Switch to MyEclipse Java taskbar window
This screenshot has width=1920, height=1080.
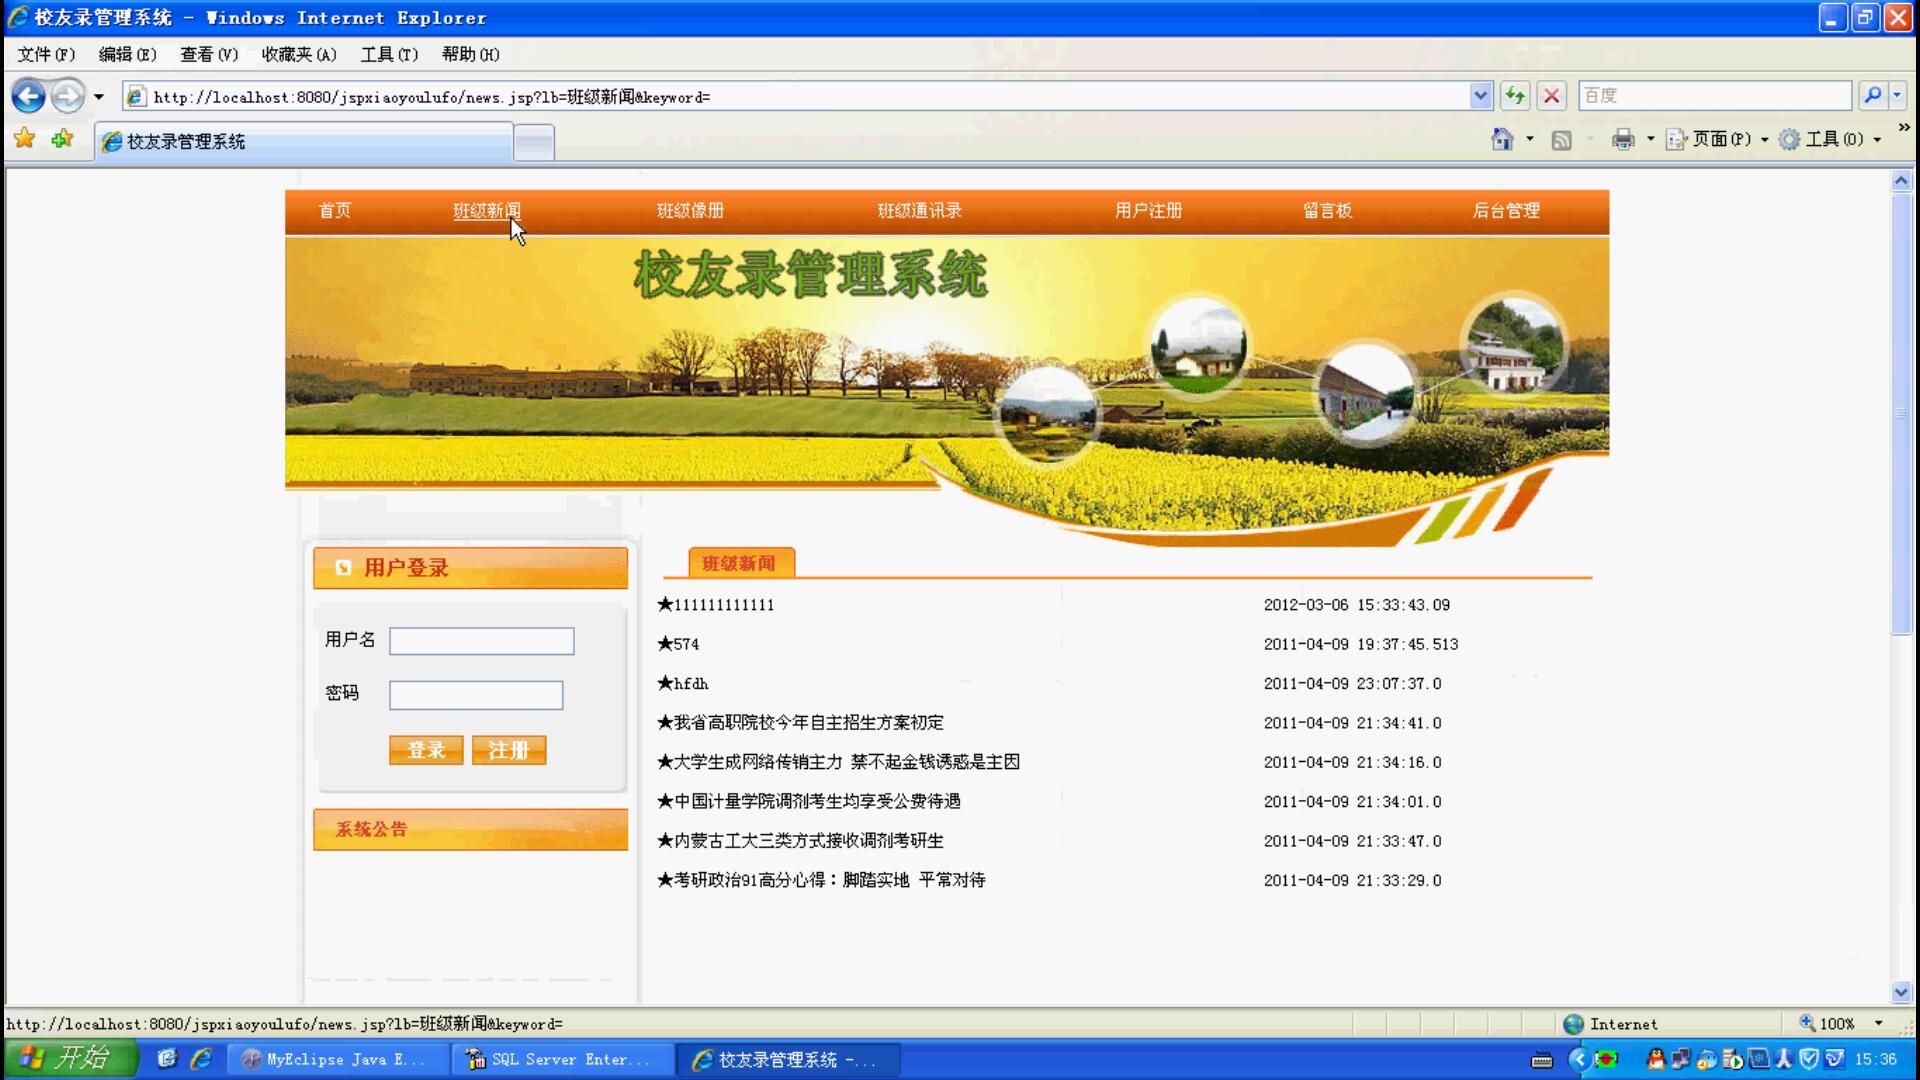[337, 1059]
